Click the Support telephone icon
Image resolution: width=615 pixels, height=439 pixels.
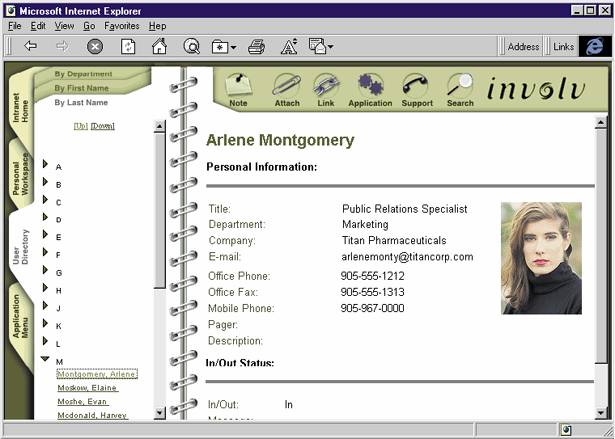pyautogui.click(x=415, y=88)
